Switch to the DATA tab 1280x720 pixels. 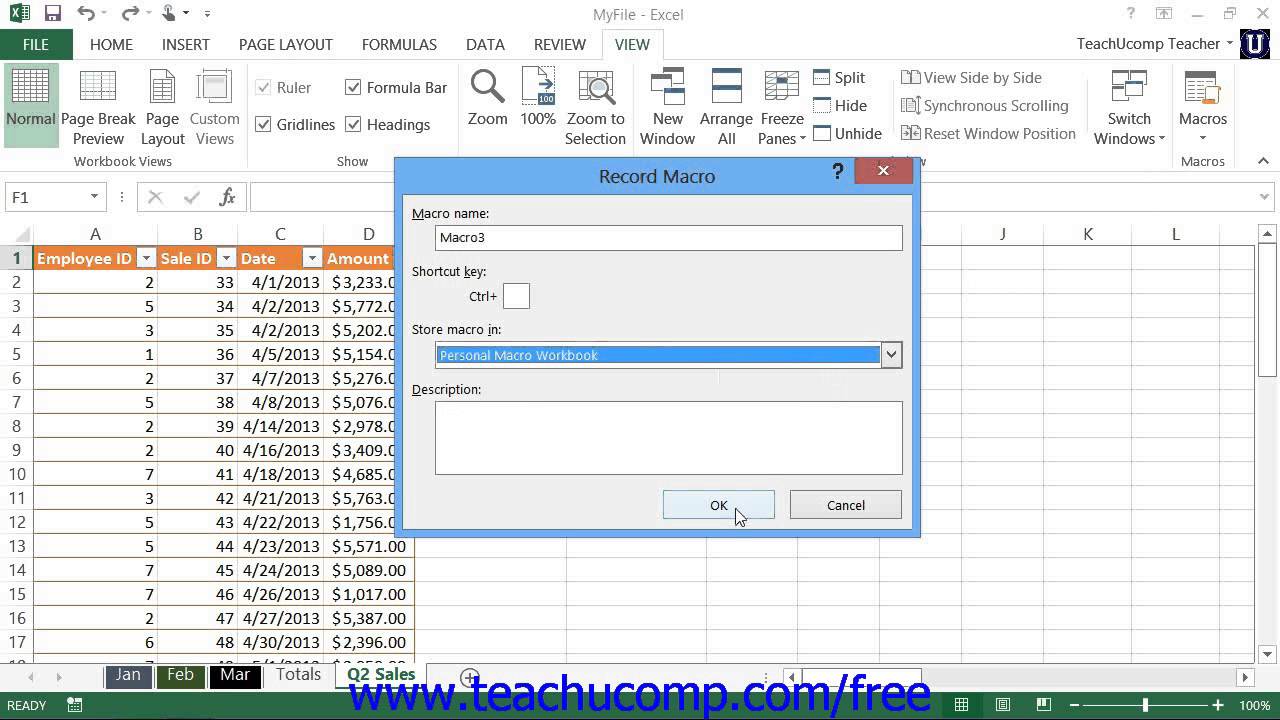click(x=485, y=44)
